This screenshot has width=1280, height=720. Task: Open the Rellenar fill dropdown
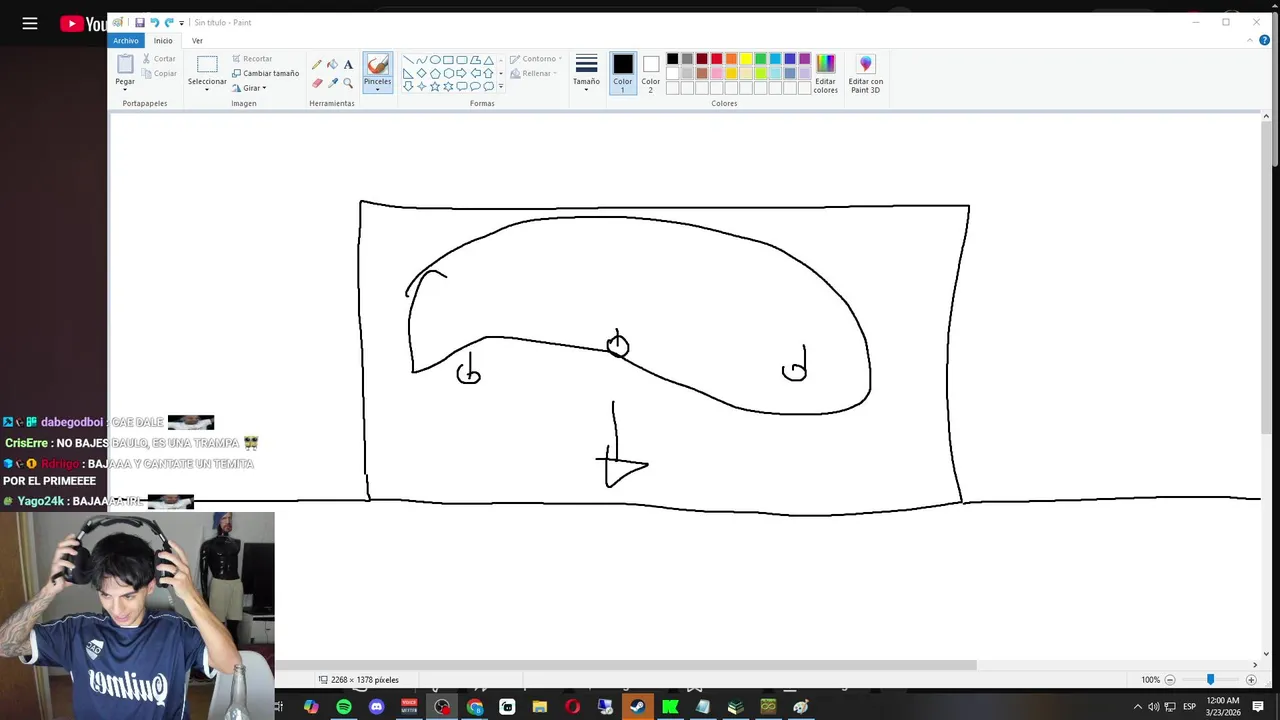click(x=533, y=73)
